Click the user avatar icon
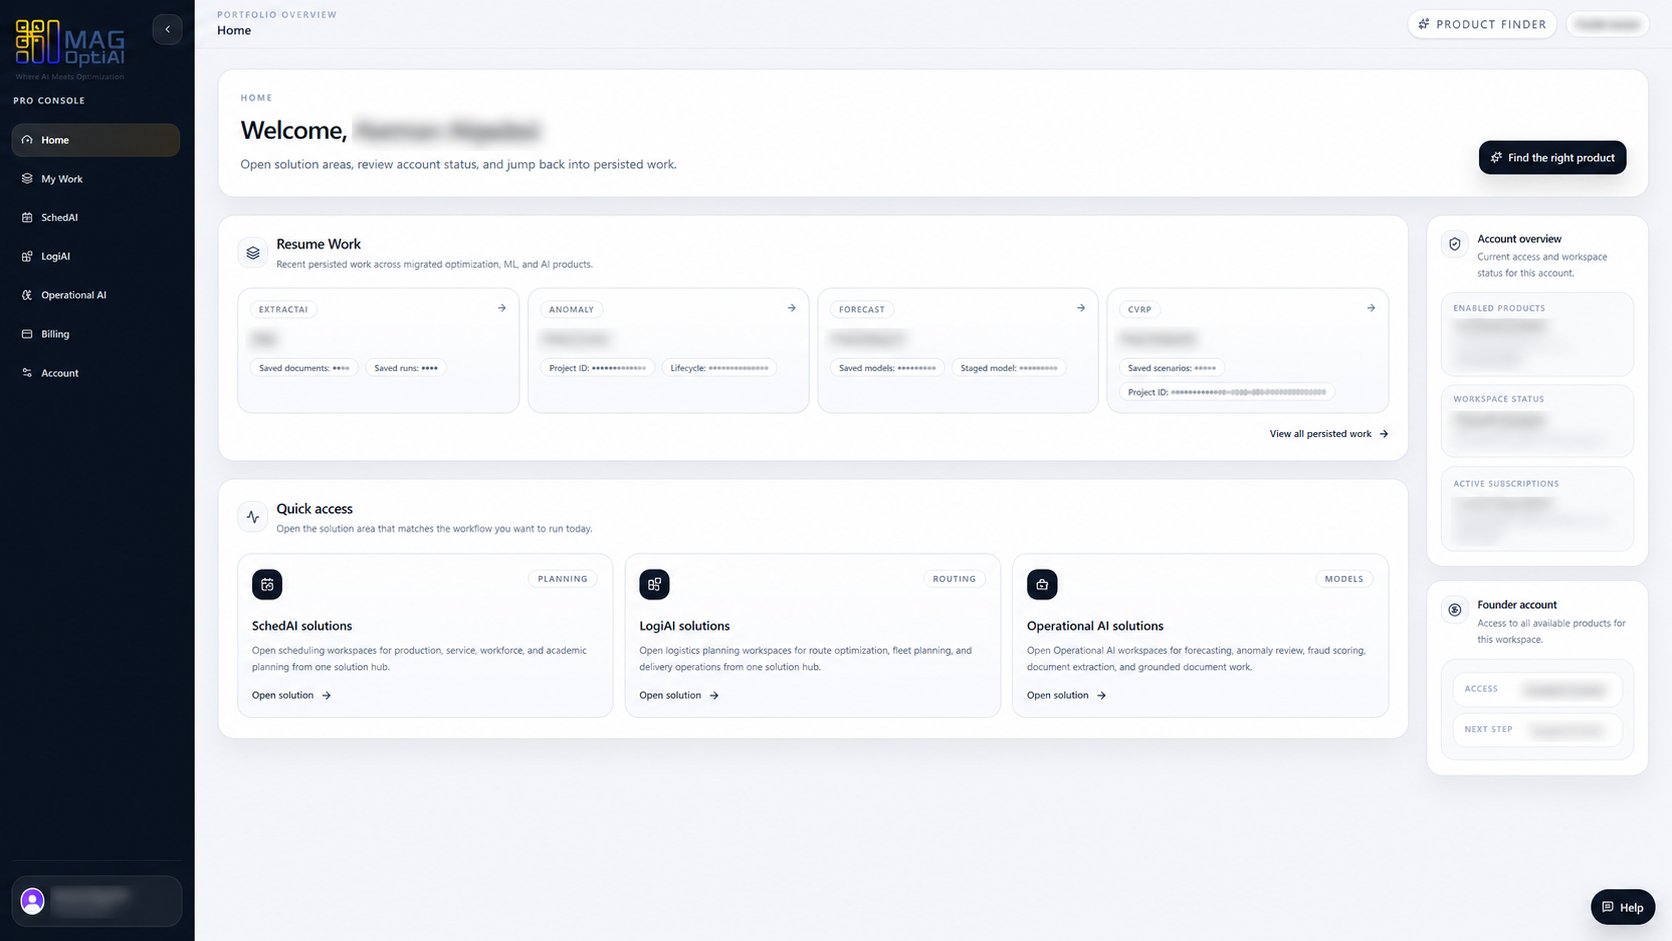This screenshot has height=941, width=1672. point(32,901)
